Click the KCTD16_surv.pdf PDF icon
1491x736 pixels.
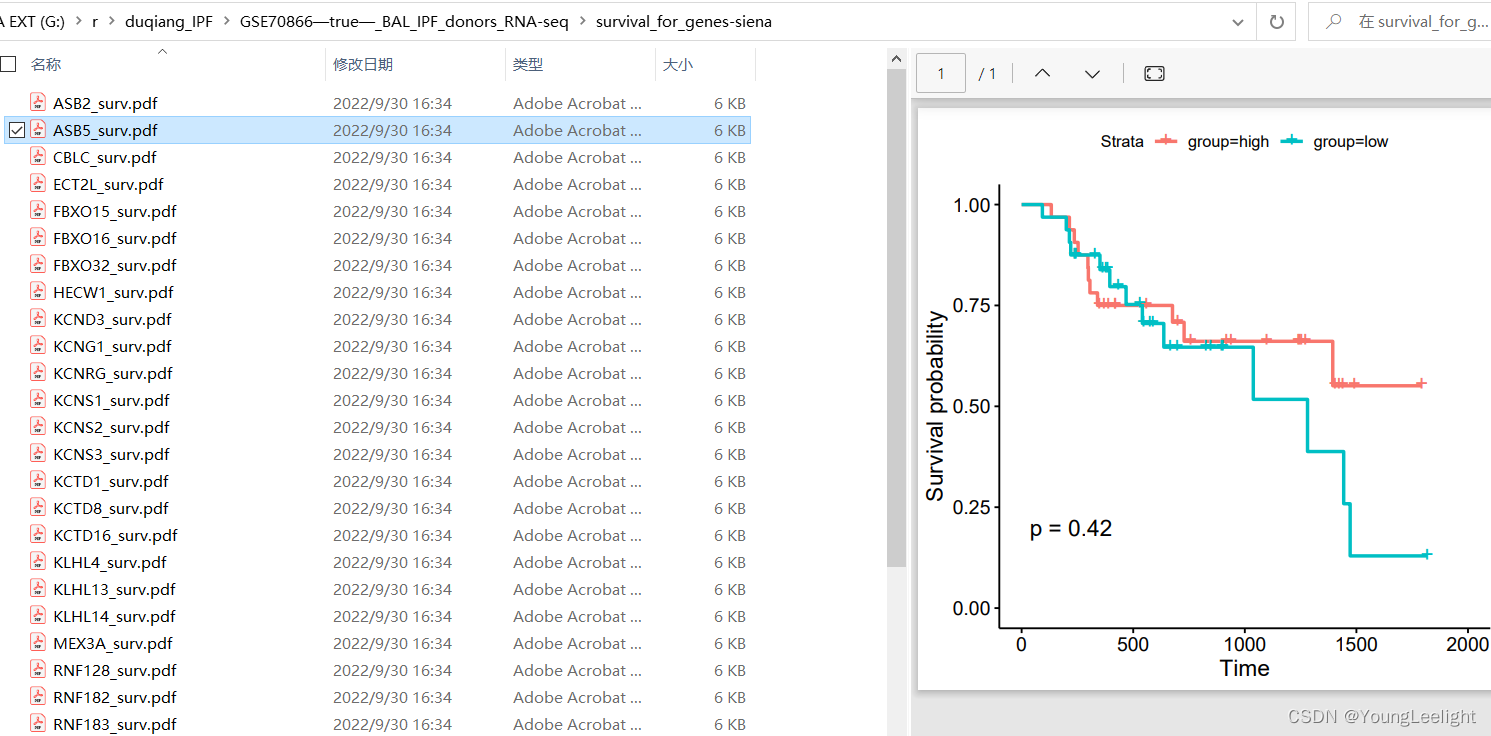(38, 535)
